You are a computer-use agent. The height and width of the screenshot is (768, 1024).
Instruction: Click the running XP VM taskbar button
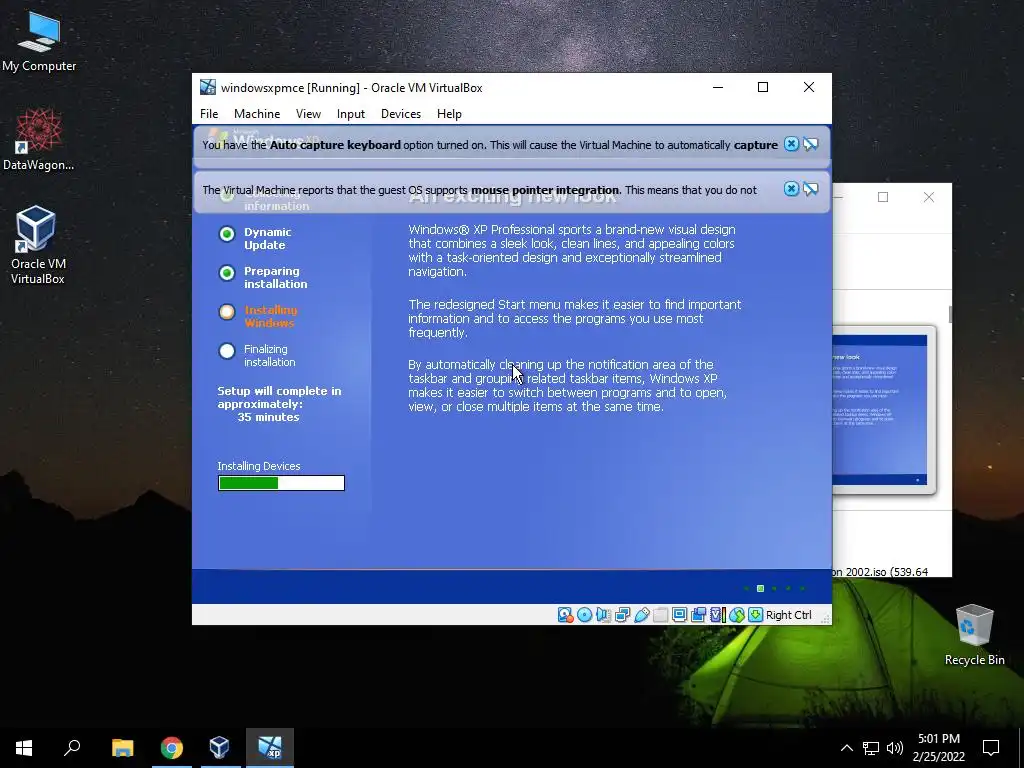click(270, 748)
